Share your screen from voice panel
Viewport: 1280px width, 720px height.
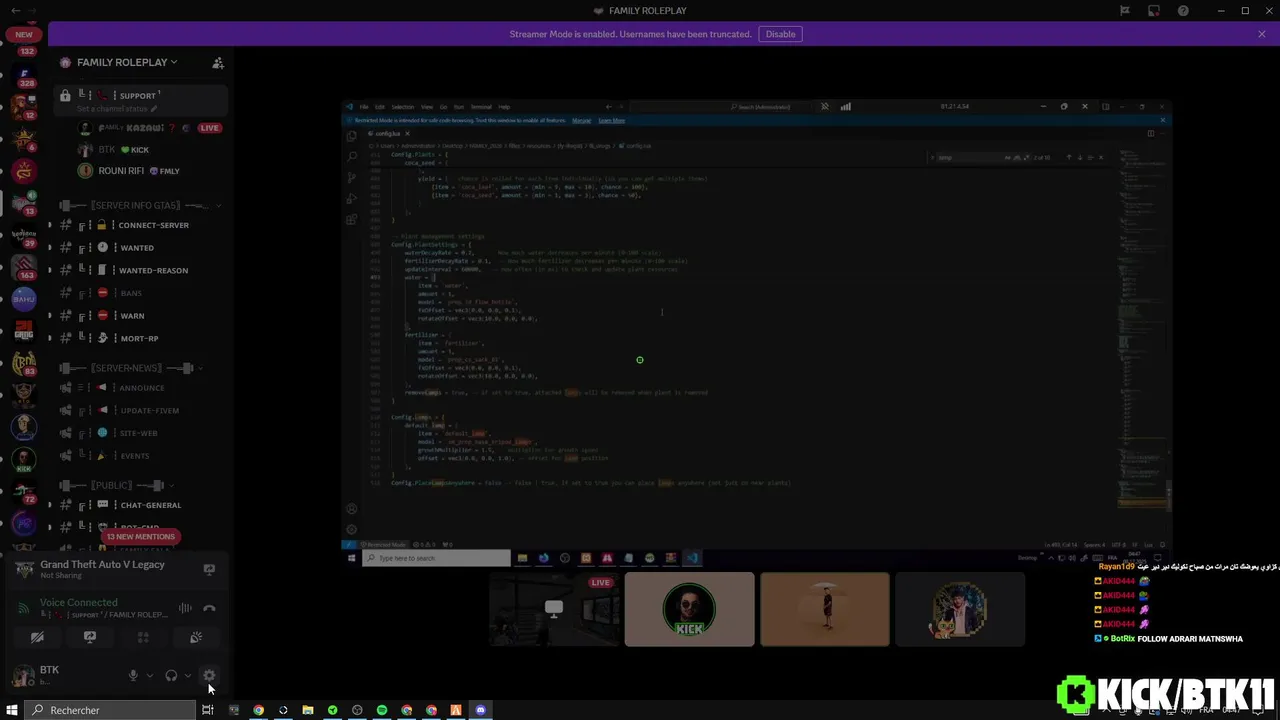pyautogui.click(x=90, y=637)
